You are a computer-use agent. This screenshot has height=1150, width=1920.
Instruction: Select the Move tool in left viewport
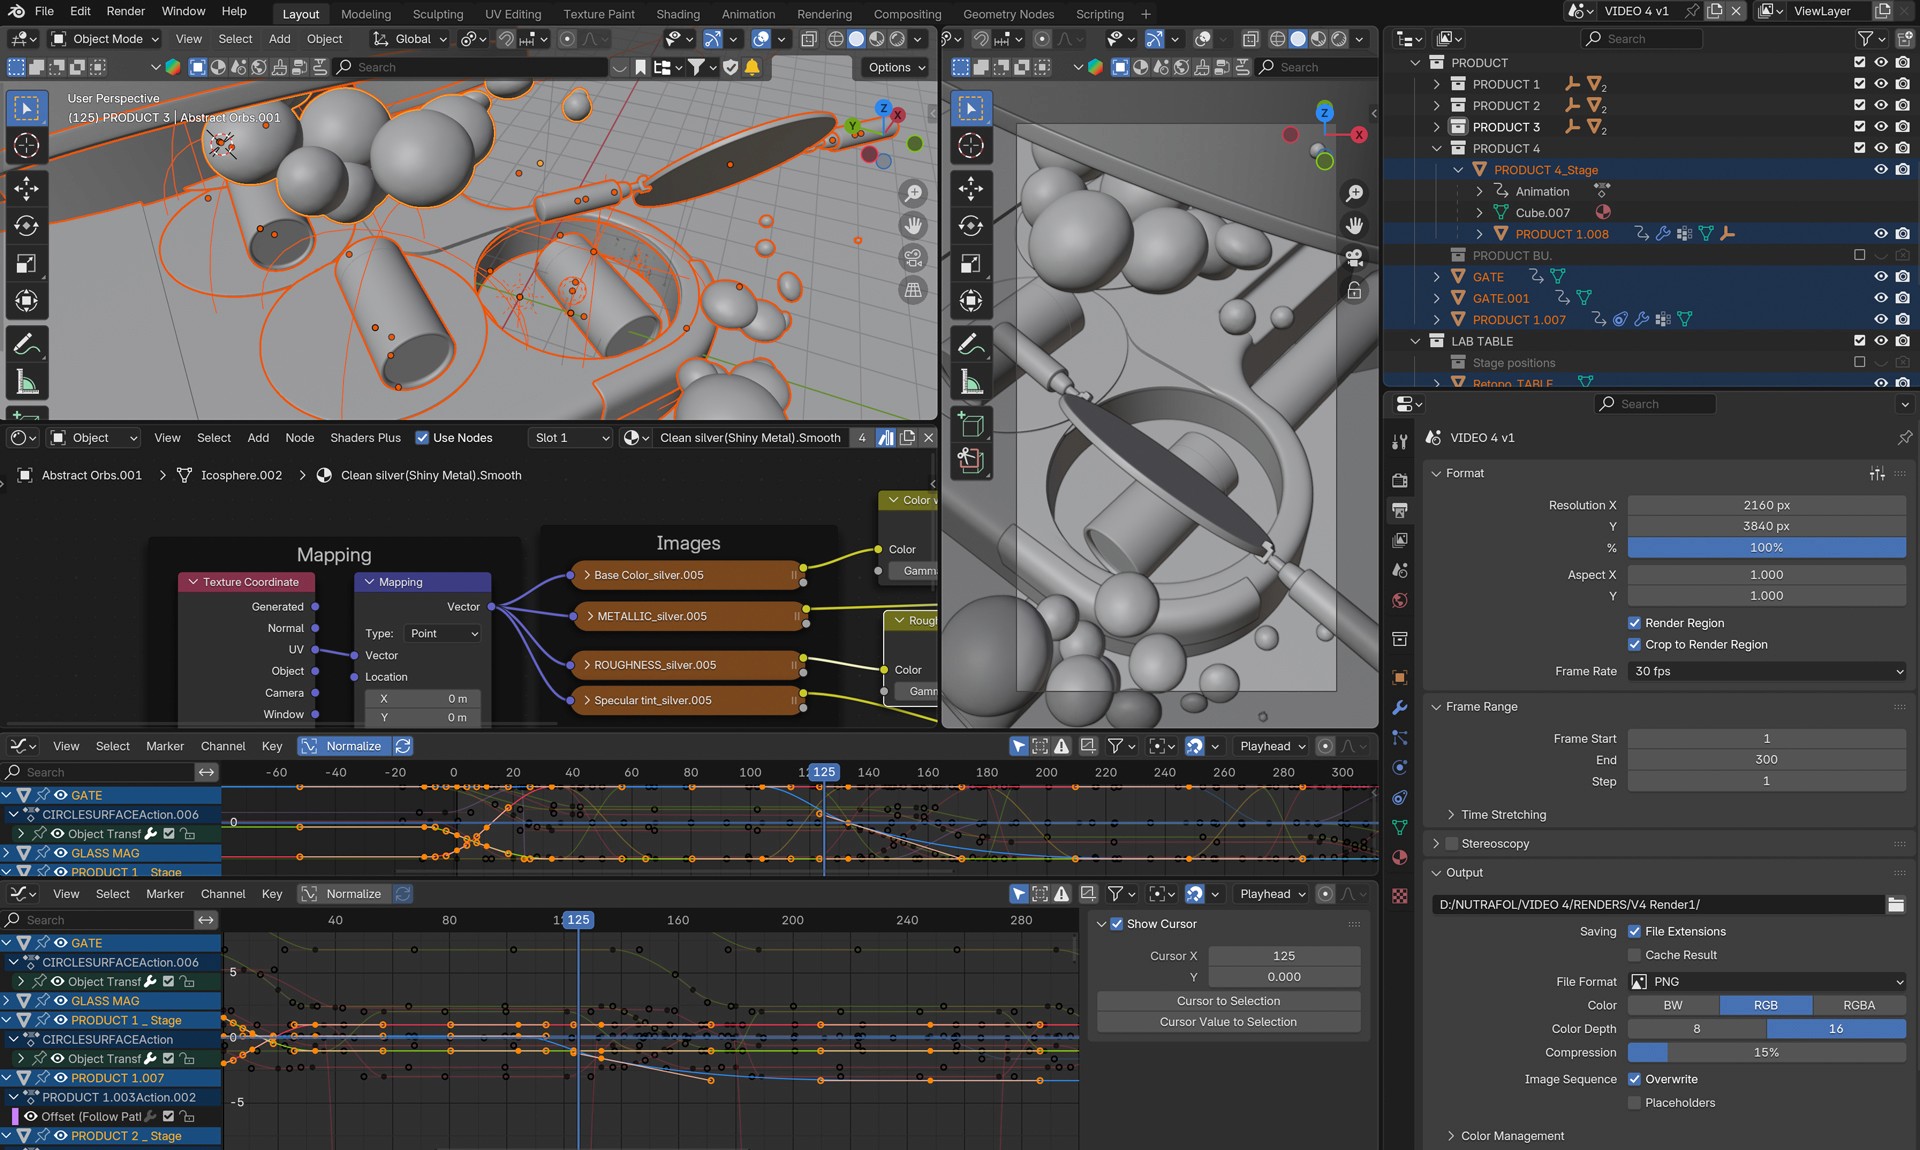click(27, 188)
